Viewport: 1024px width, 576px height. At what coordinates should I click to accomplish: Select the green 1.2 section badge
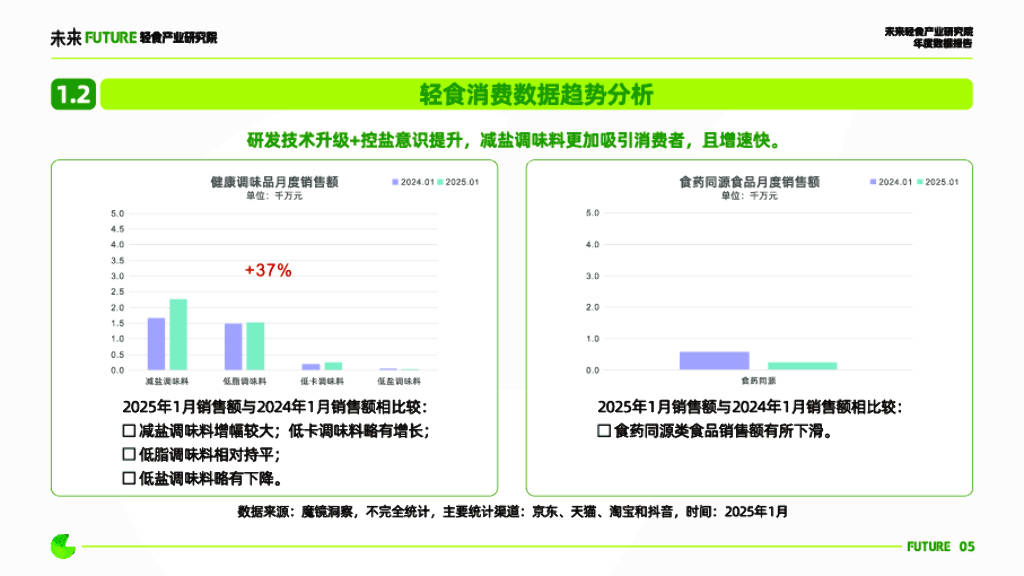(75, 93)
